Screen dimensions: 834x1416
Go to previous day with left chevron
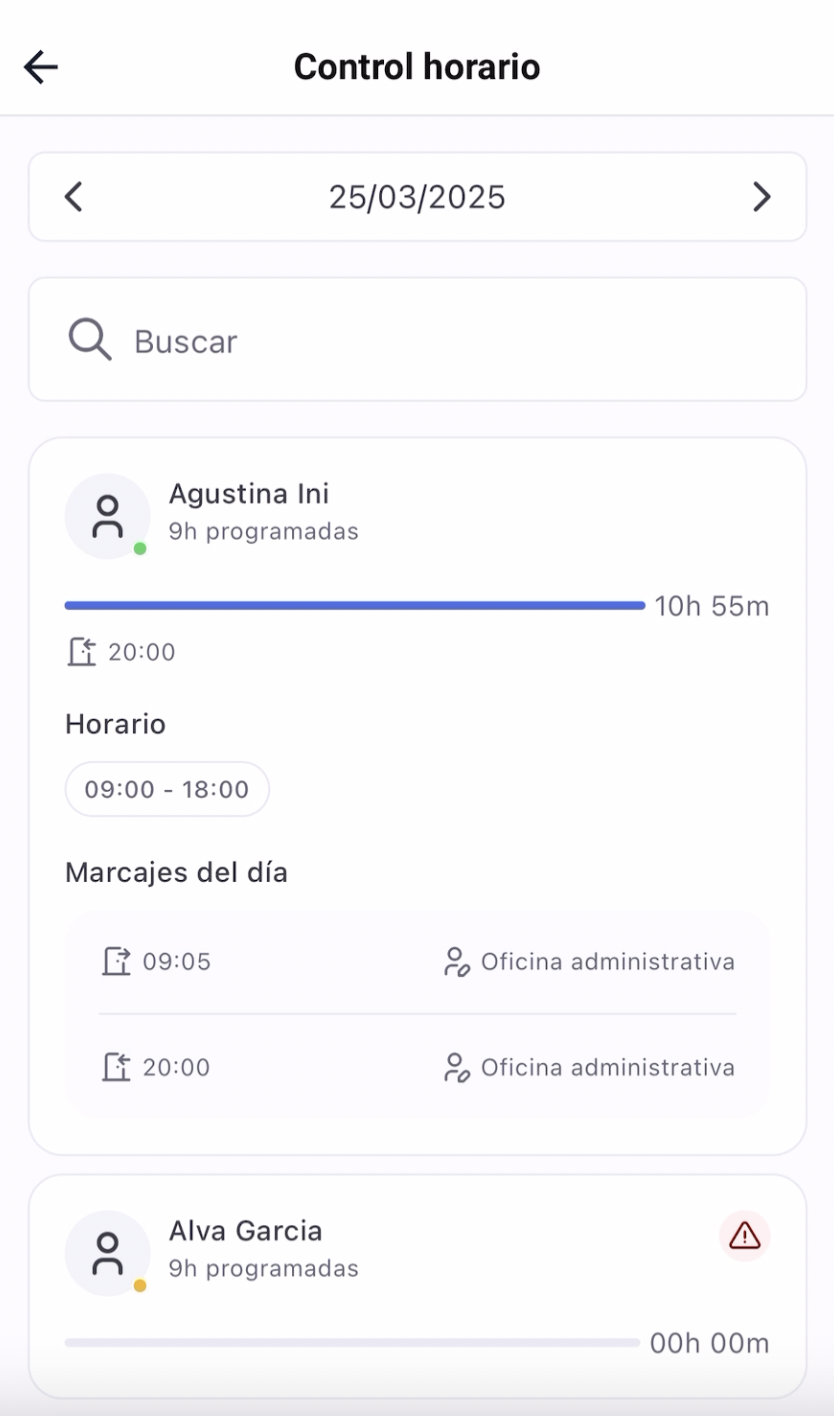click(x=73, y=197)
